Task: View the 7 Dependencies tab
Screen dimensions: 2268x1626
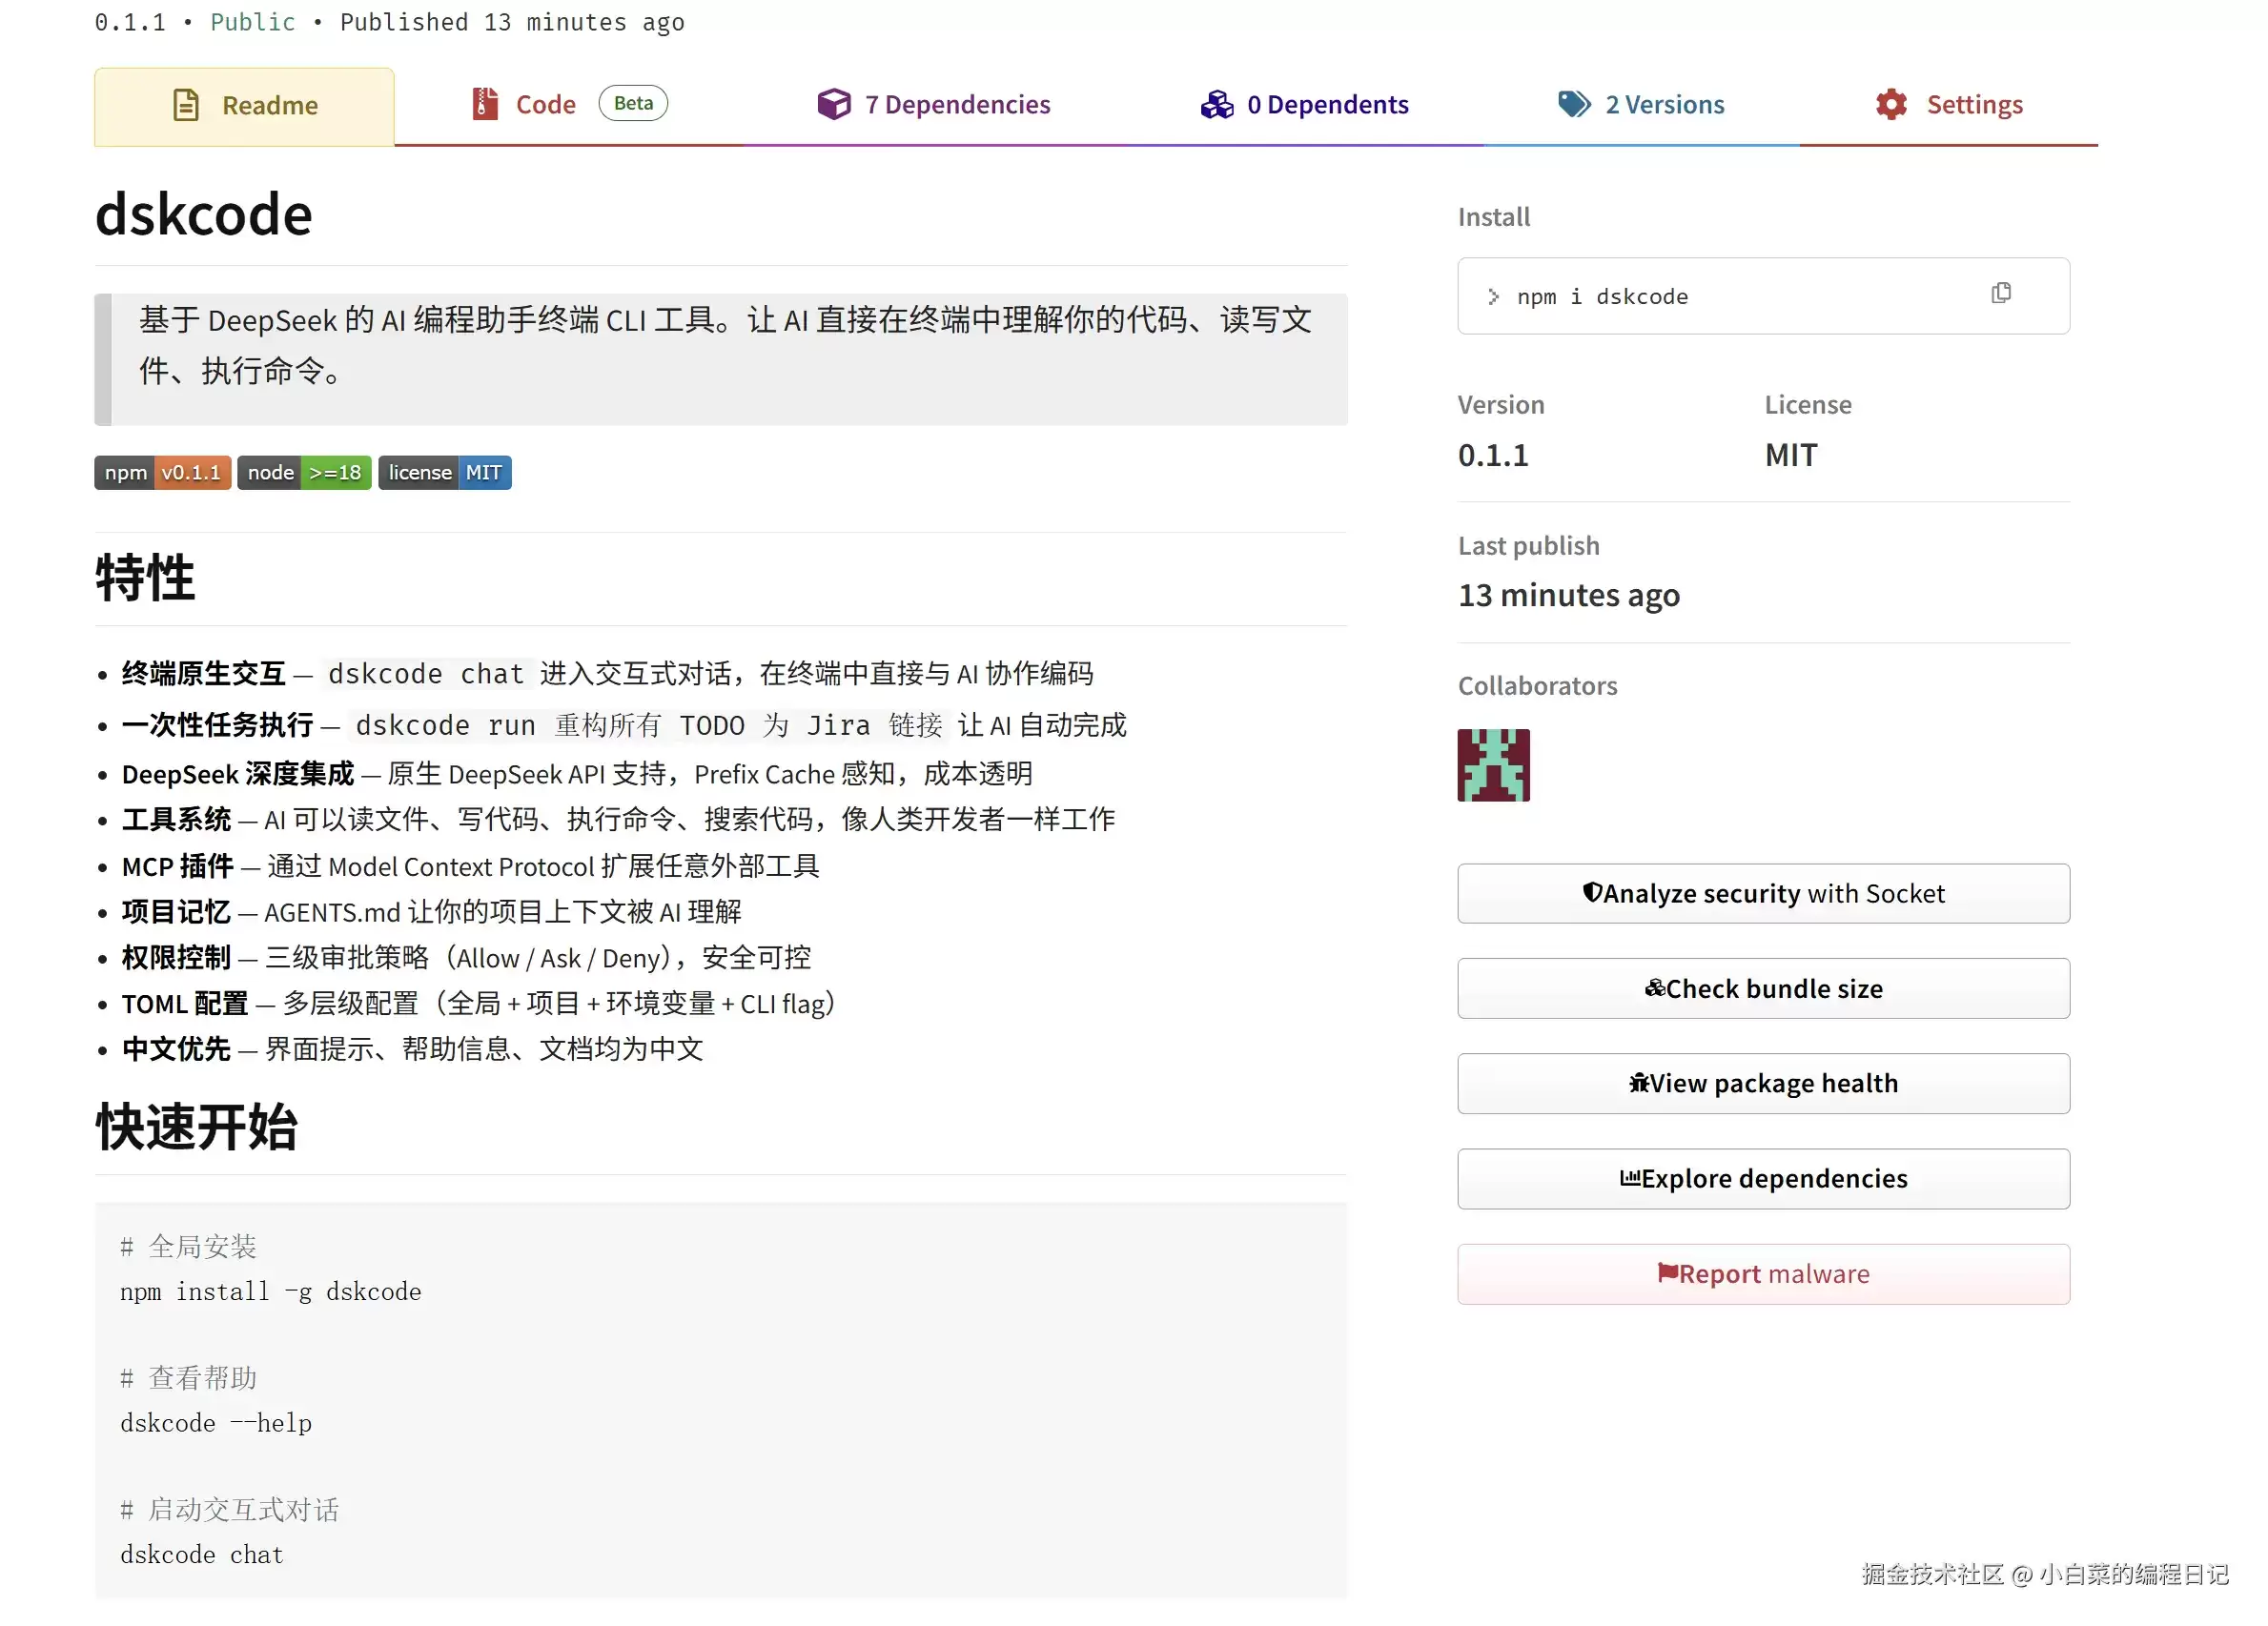Action: (x=933, y=106)
